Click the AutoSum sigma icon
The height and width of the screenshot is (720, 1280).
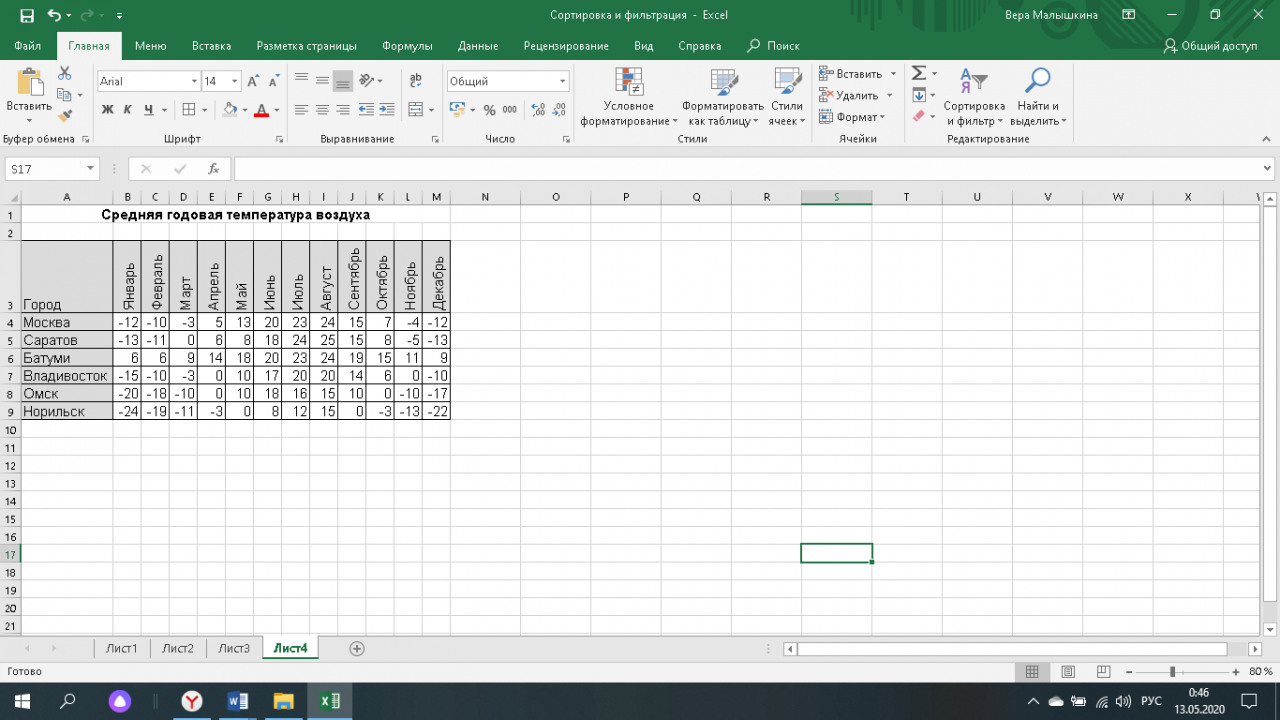[918, 73]
